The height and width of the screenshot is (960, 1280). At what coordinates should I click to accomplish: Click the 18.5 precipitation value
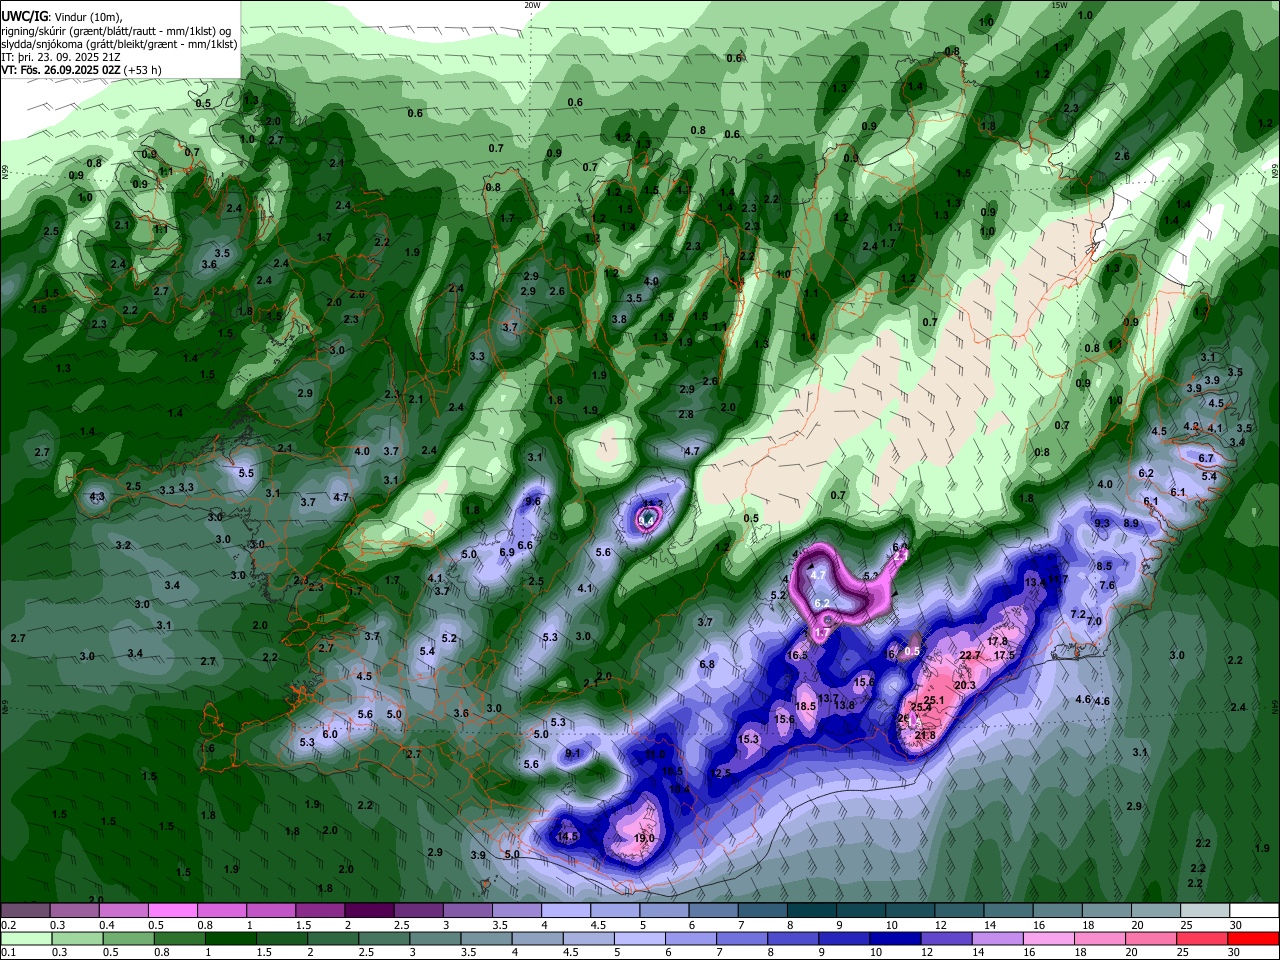(806, 706)
